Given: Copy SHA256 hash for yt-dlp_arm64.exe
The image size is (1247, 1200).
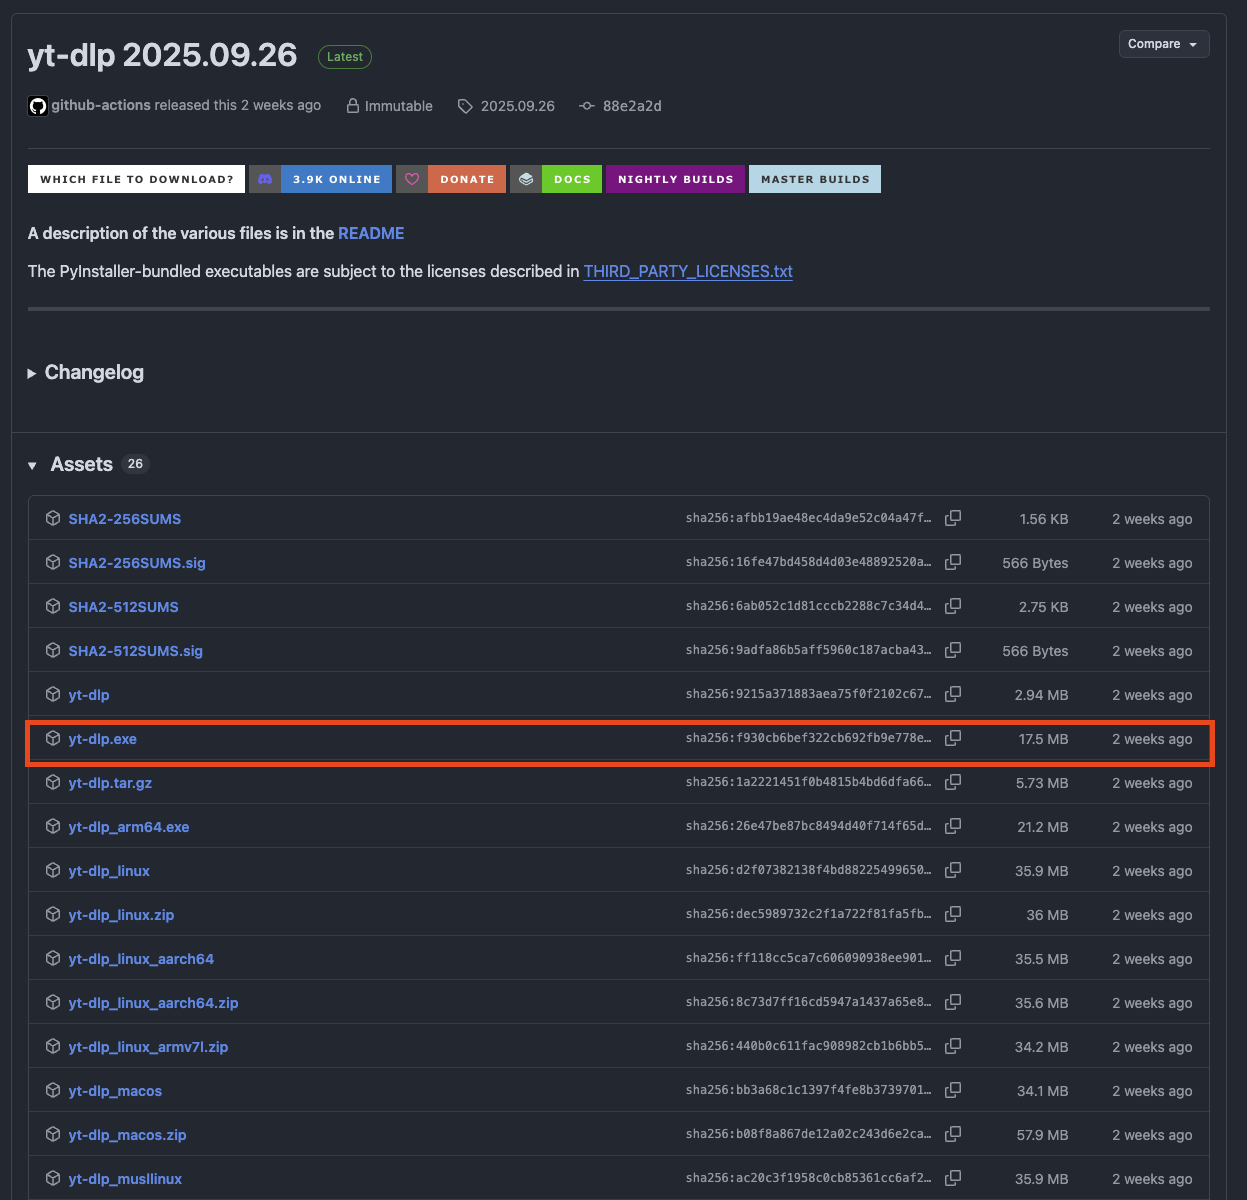Looking at the screenshot, I should tap(953, 826).
